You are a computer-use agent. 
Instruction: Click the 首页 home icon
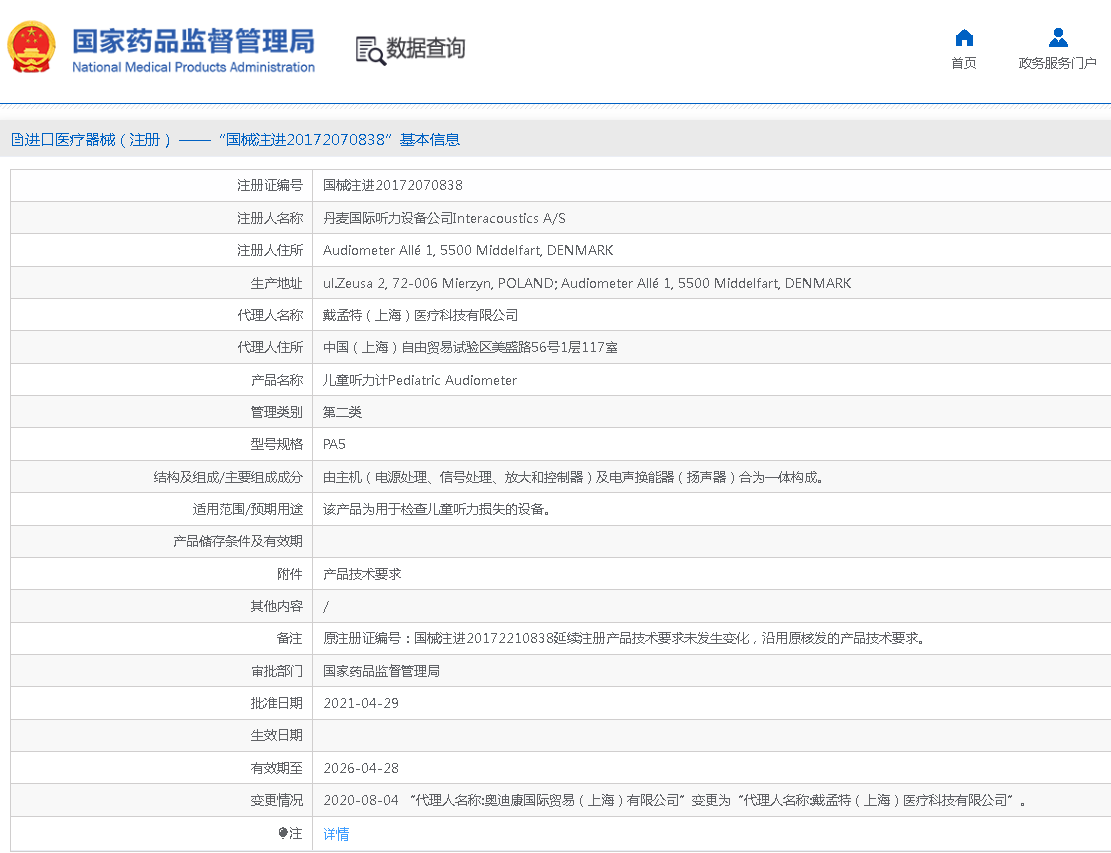pyautogui.click(x=963, y=36)
